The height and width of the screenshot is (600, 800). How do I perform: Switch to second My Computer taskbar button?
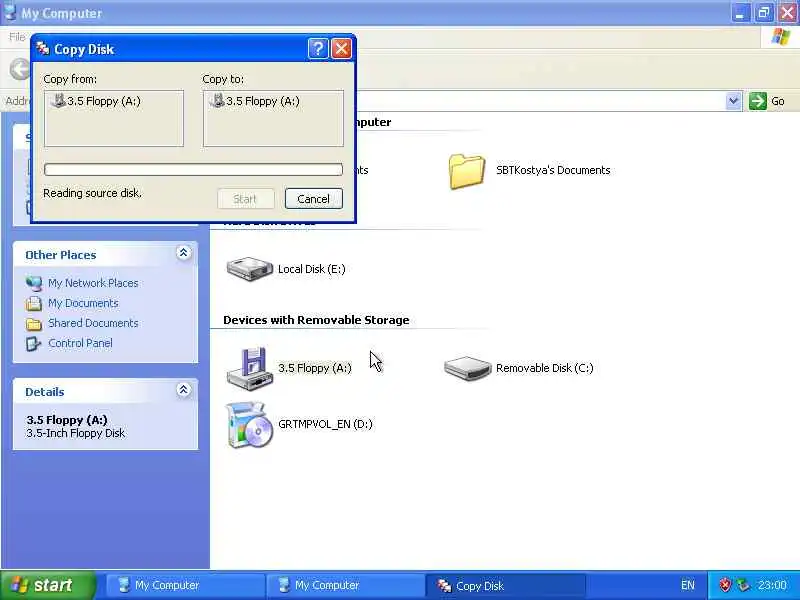coord(345,585)
